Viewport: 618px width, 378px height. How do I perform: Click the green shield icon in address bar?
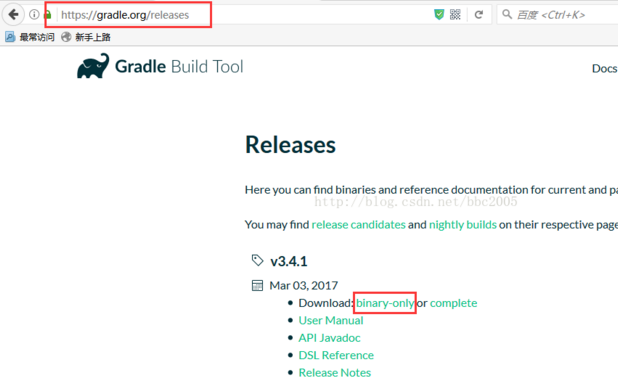point(439,15)
